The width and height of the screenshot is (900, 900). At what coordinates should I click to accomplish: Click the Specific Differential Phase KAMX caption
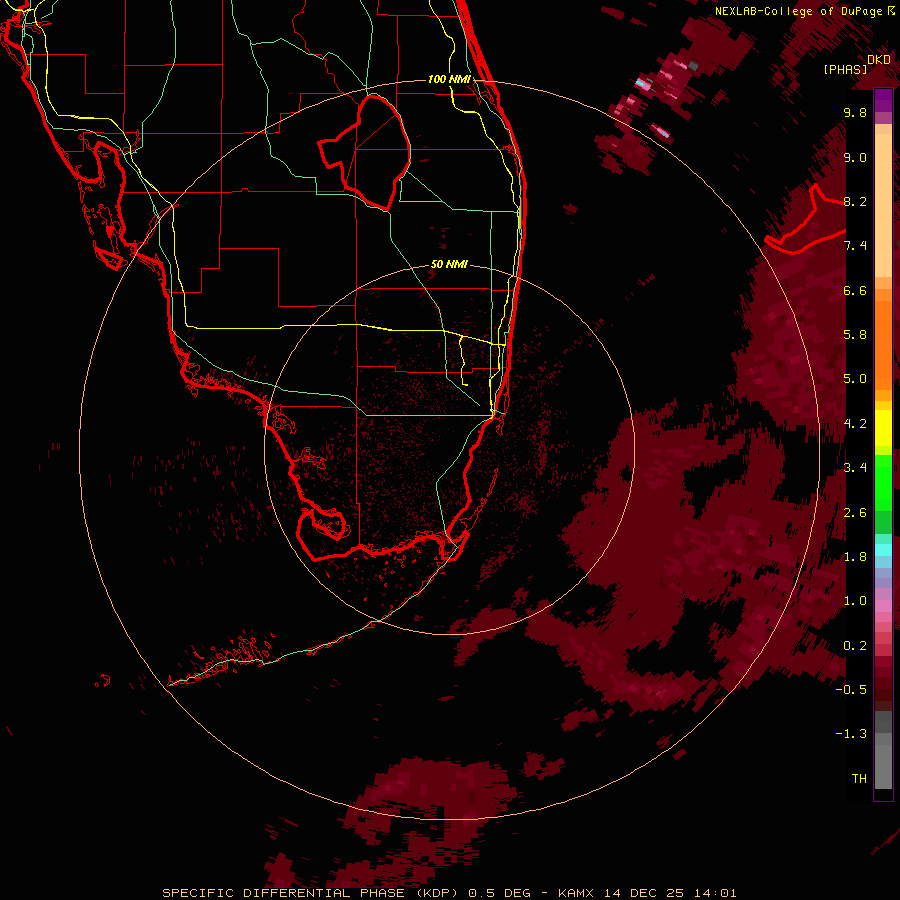click(449, 893)
